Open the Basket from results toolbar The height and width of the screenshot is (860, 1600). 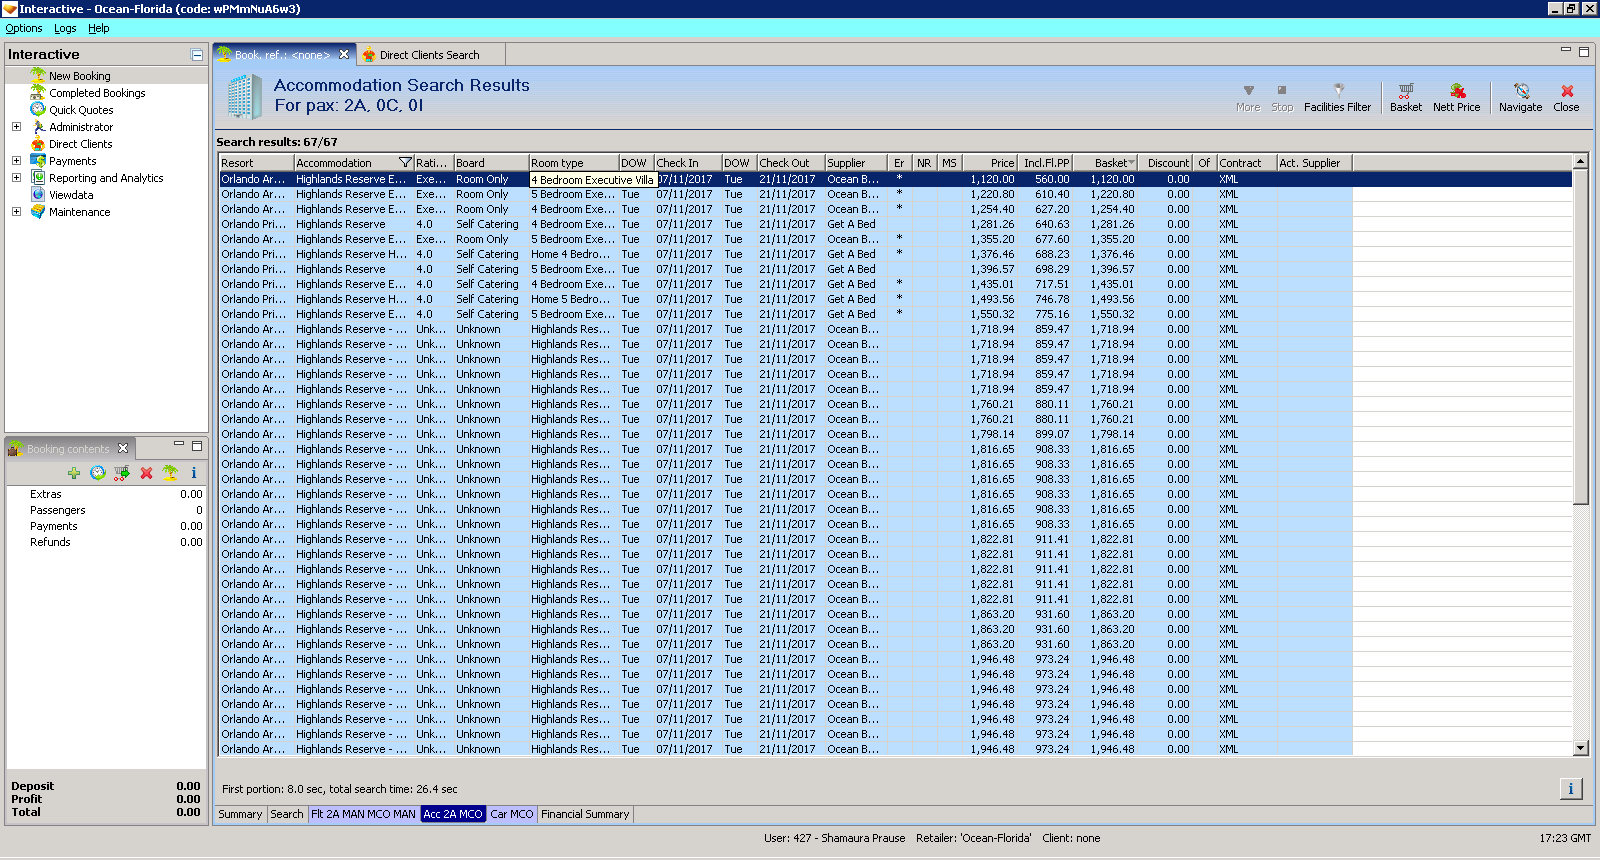tap(1405, 97)
